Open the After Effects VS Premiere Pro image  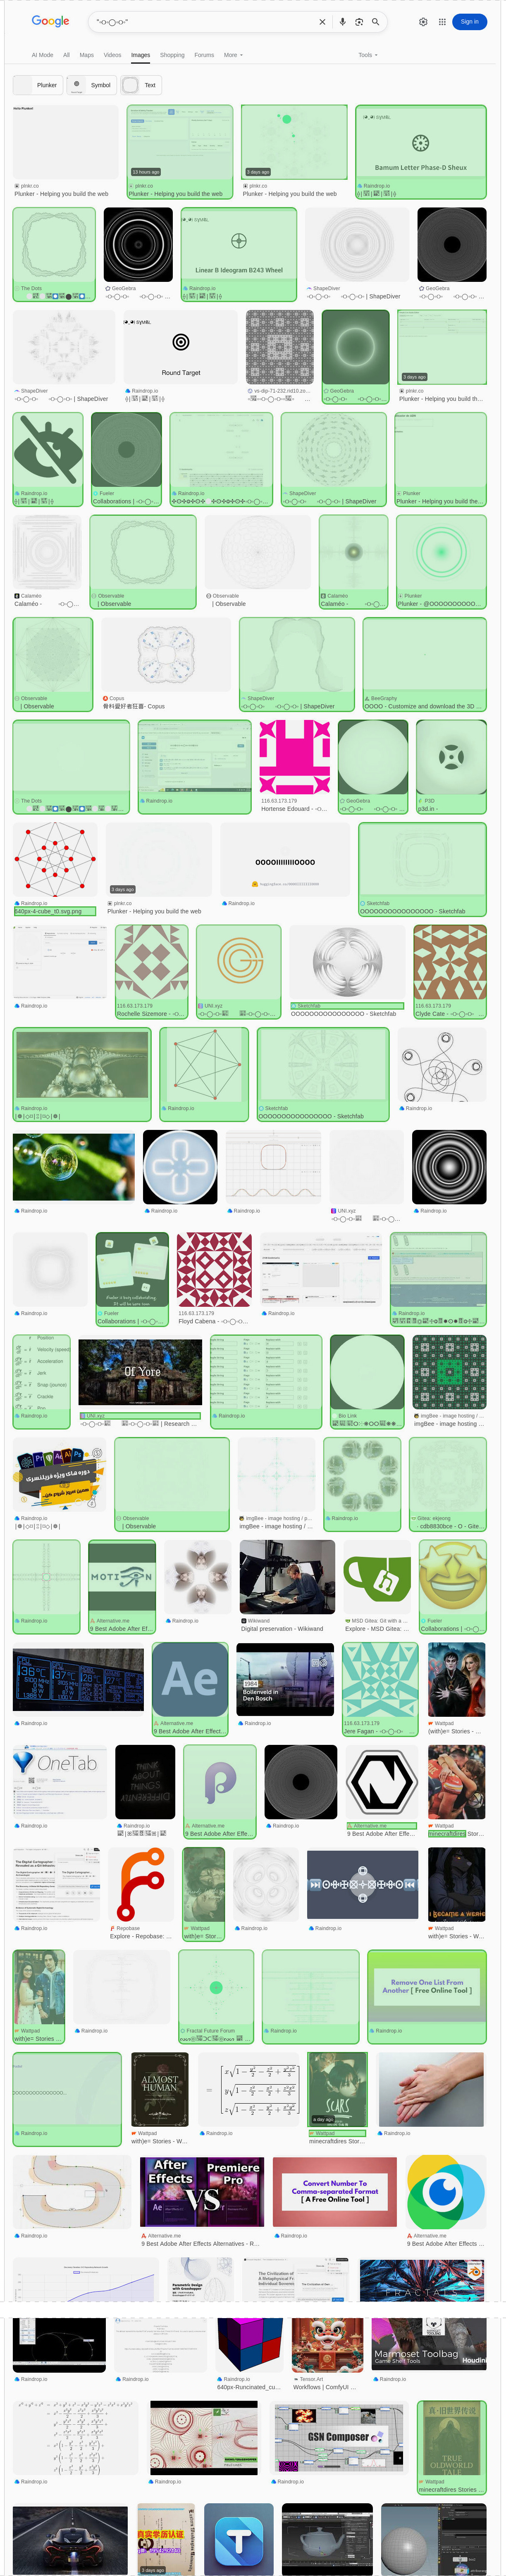pos(203,2192)
